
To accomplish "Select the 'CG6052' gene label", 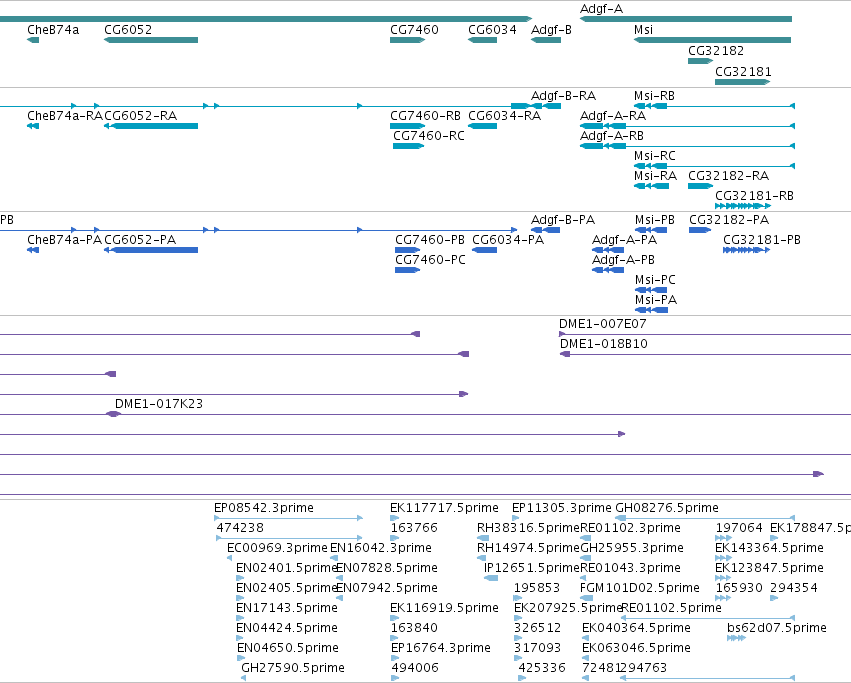I will click(128, 30).
